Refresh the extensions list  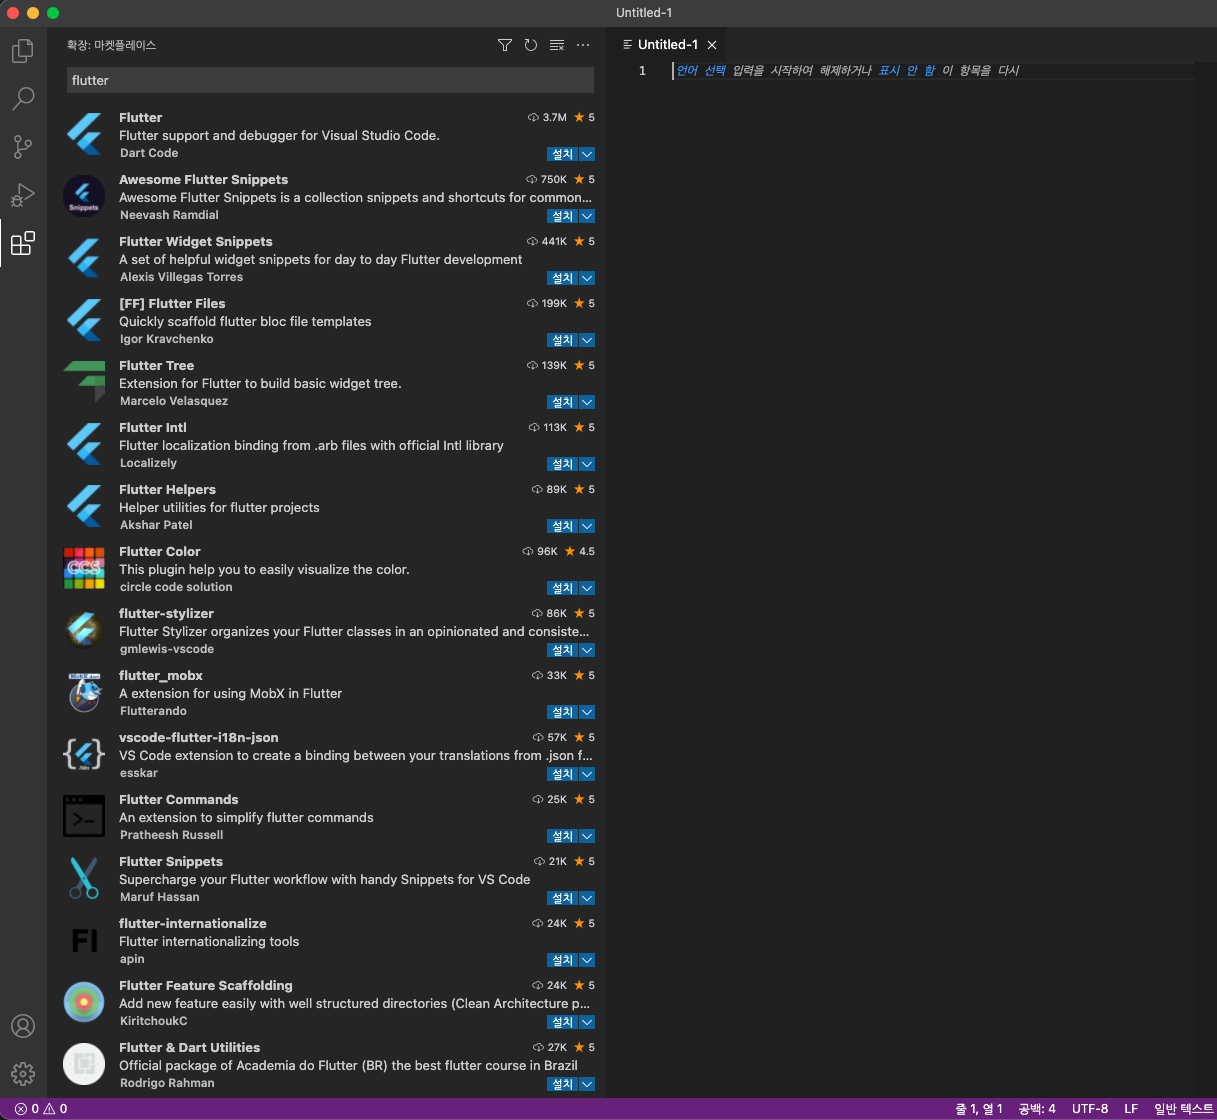(531, 45)
